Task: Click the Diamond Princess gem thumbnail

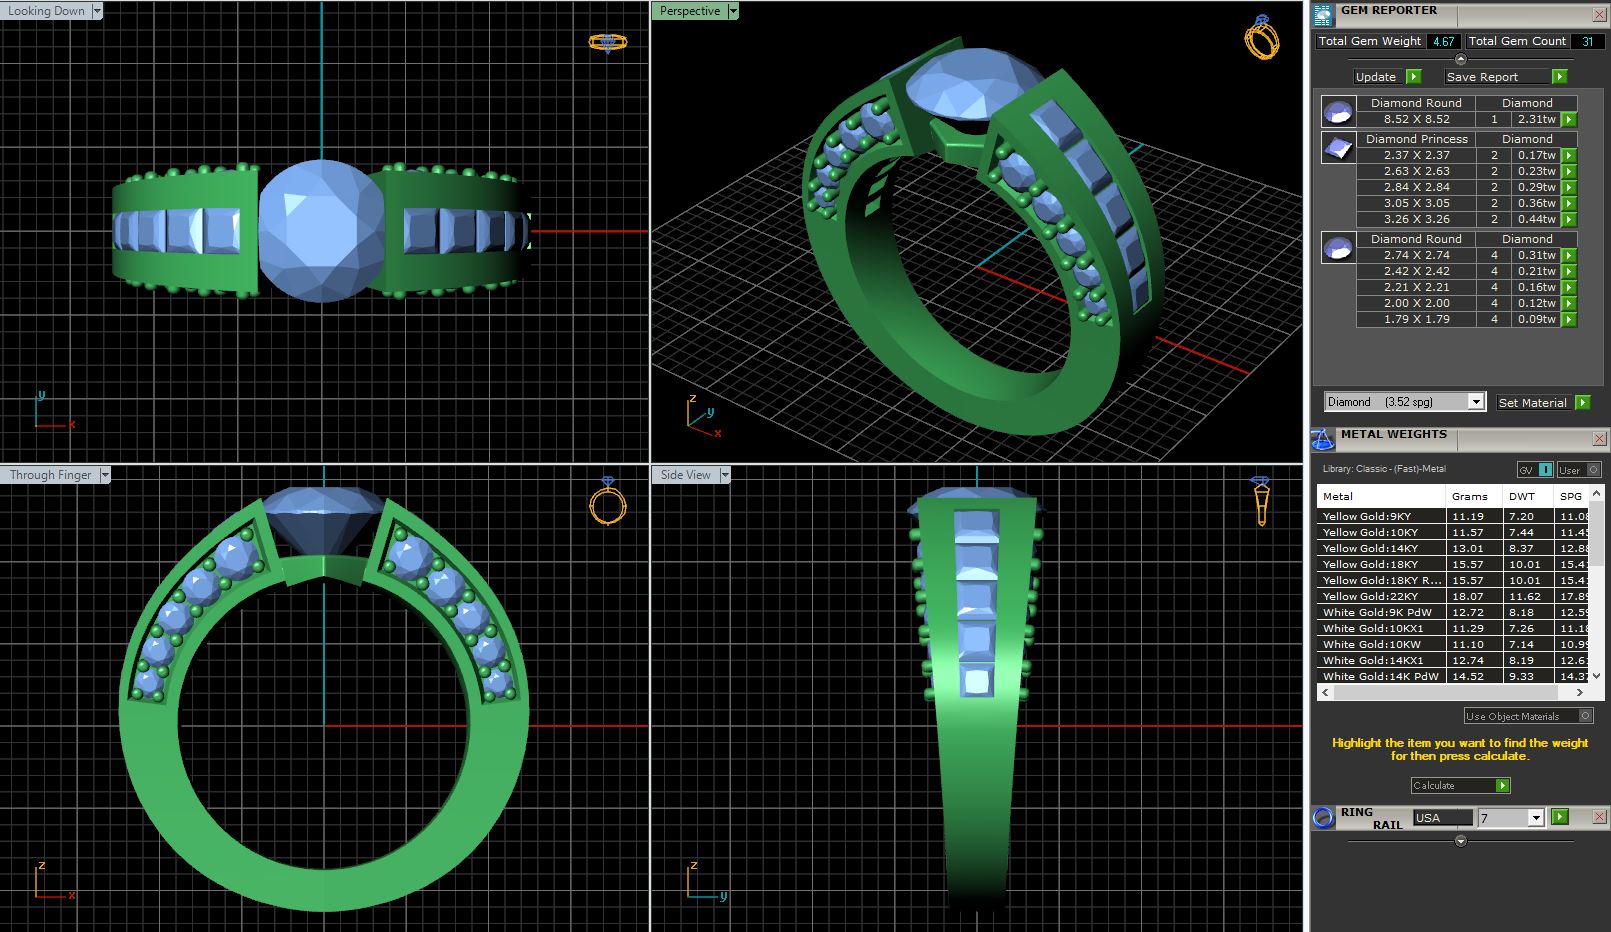Action: [x=1337, y=148]
